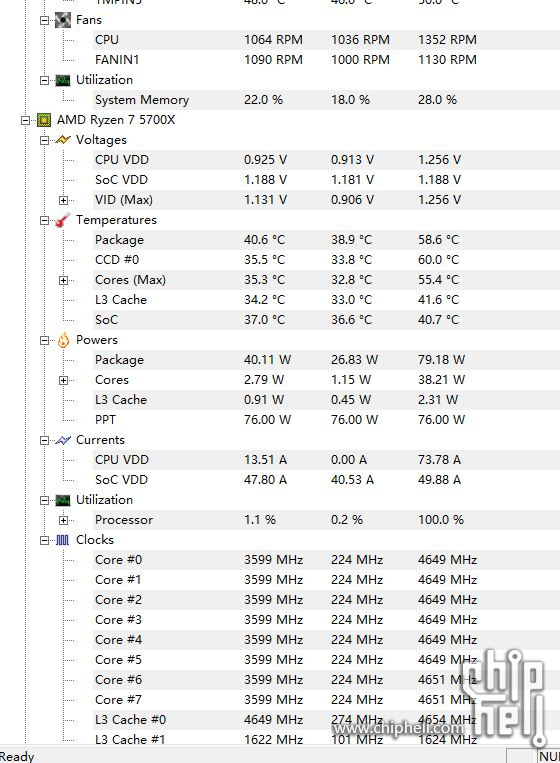The width and height of the screenshot is (560, 763).
Task: Click the Powers flame icon
Action: [x=63, y=340]
